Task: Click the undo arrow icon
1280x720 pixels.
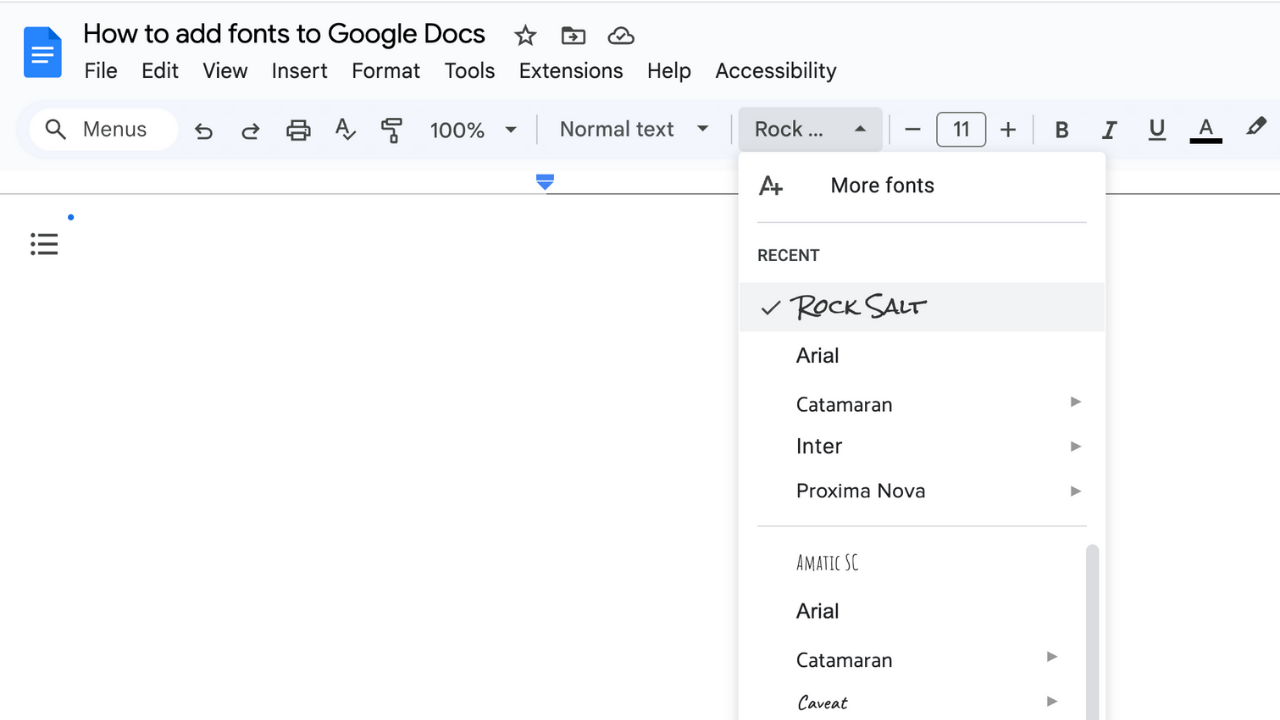Action: coord(204,130)
